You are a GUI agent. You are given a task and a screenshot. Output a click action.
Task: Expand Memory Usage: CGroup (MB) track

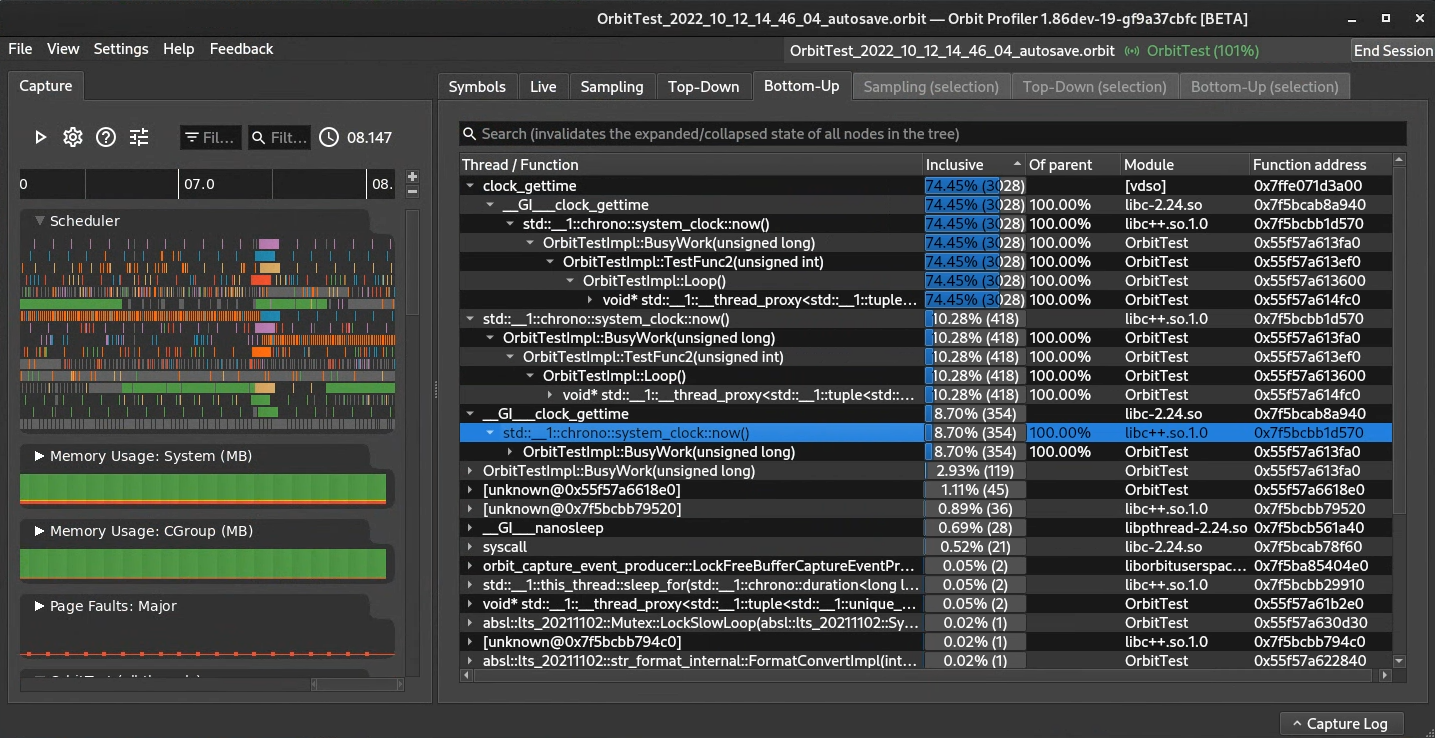tap(40, 531)
